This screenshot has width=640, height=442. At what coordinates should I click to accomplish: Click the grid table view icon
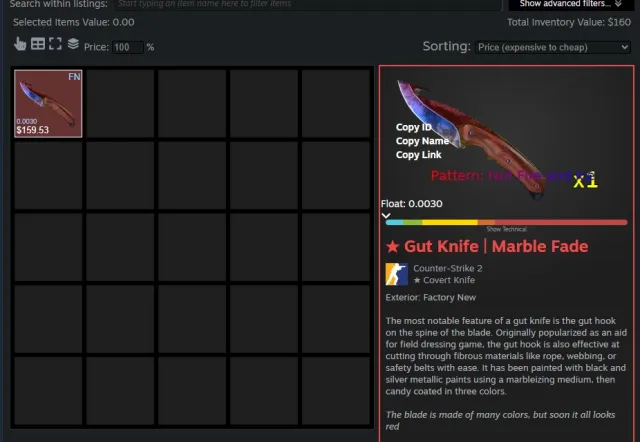tap(38, 44)
